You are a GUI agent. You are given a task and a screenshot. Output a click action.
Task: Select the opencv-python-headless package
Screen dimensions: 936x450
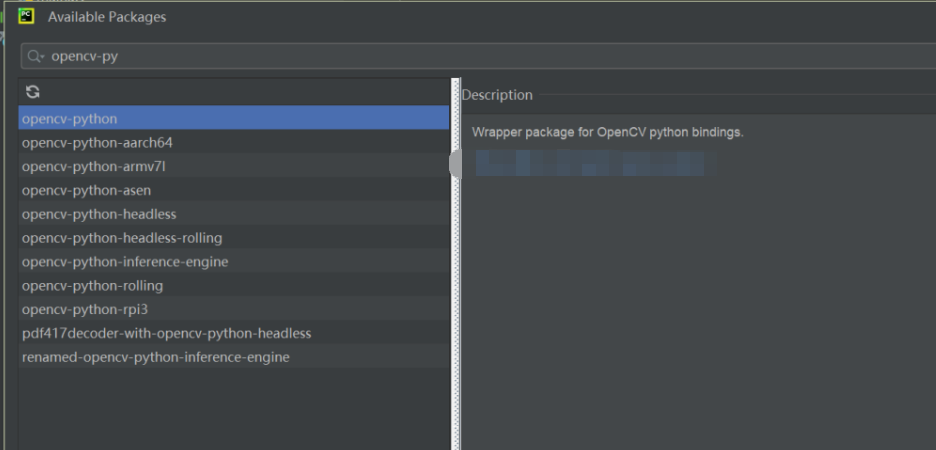(99, 214)
